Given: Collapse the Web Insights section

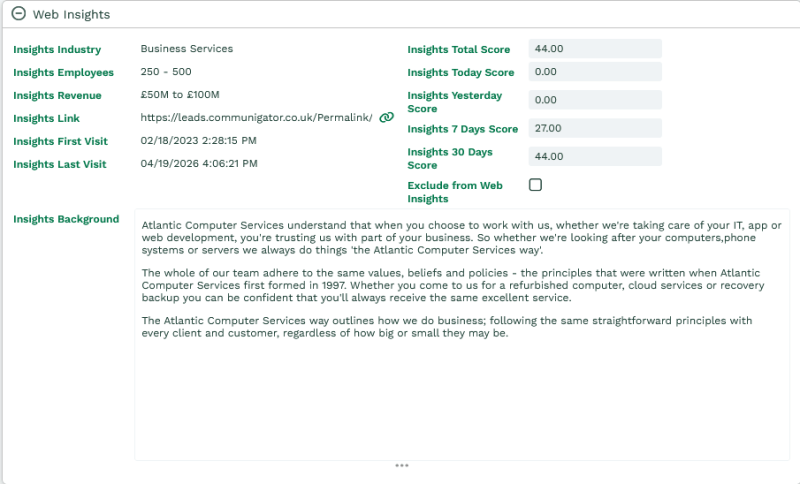Looking at the screenshot, I should tap(18, 14).
